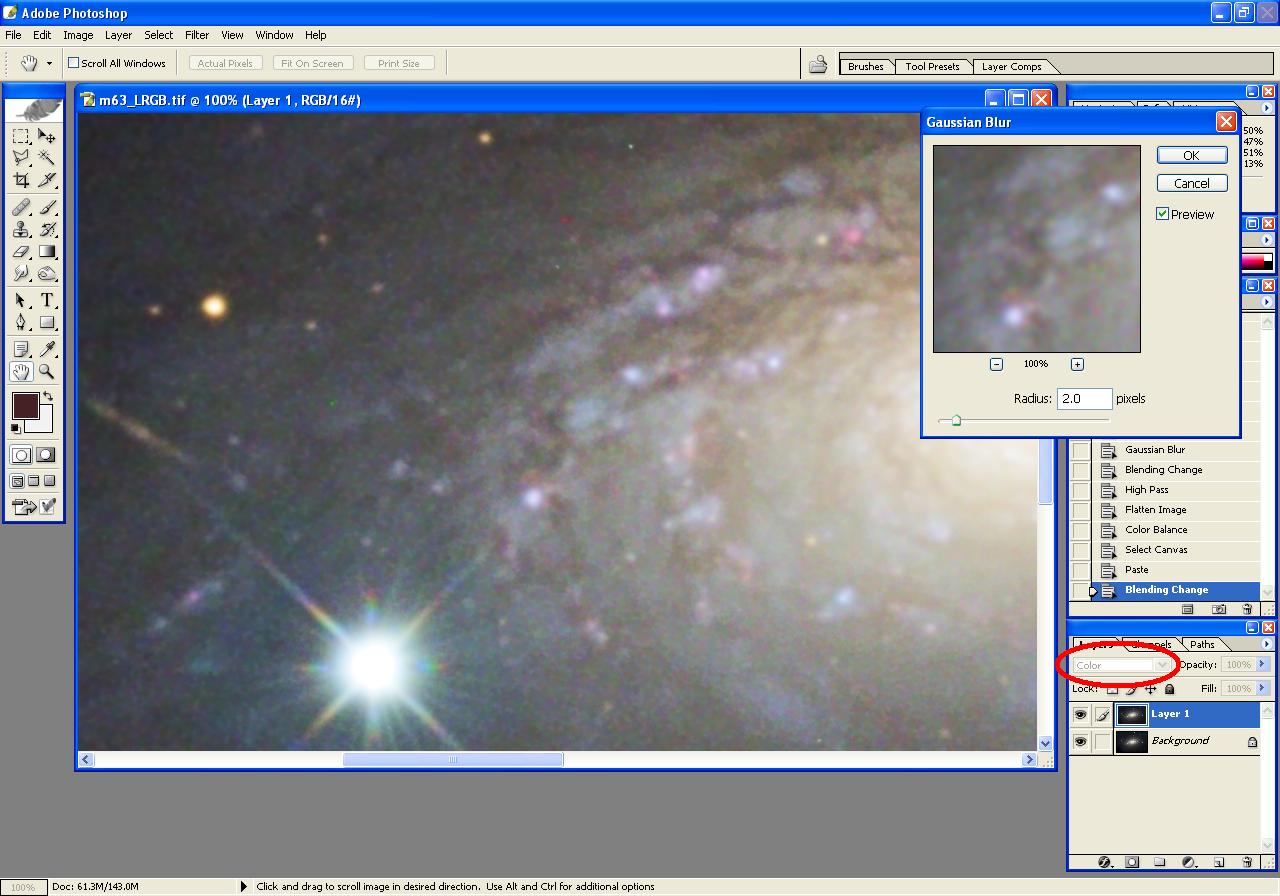The width and height of the screenshot is (1280, 896).
Task: Choose the Eyedropper tool
Action: click(x=46, y=349)
